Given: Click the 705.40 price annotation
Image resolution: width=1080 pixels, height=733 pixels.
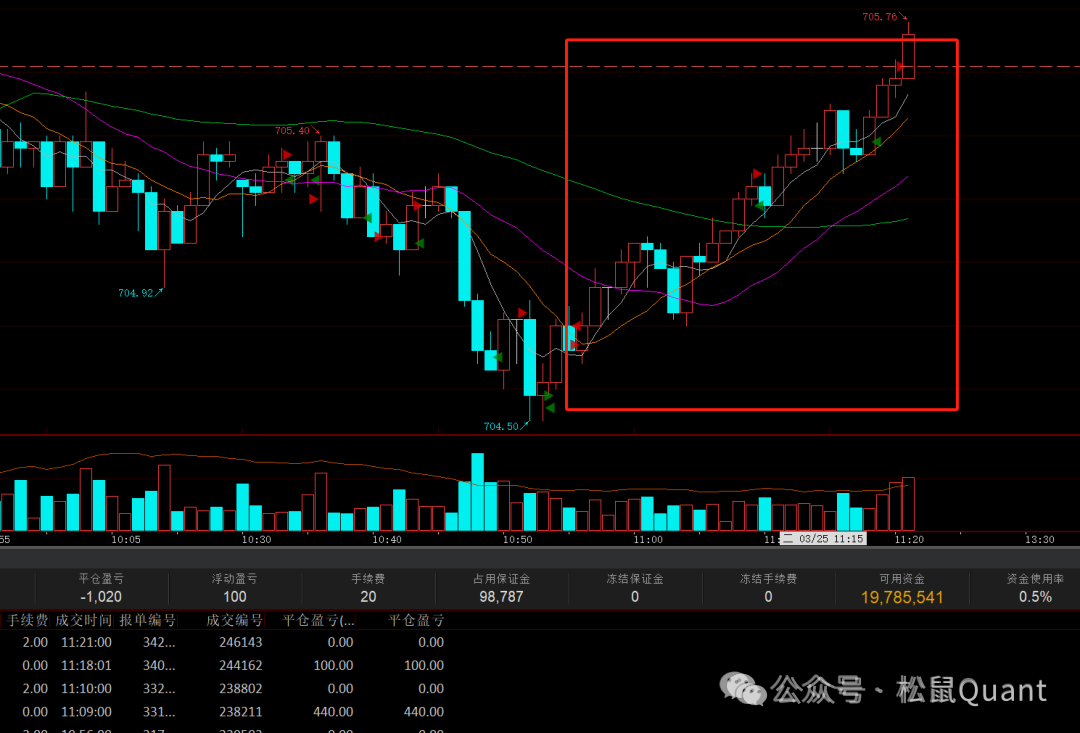Looking at the screenshot, I should pos(292,130).
